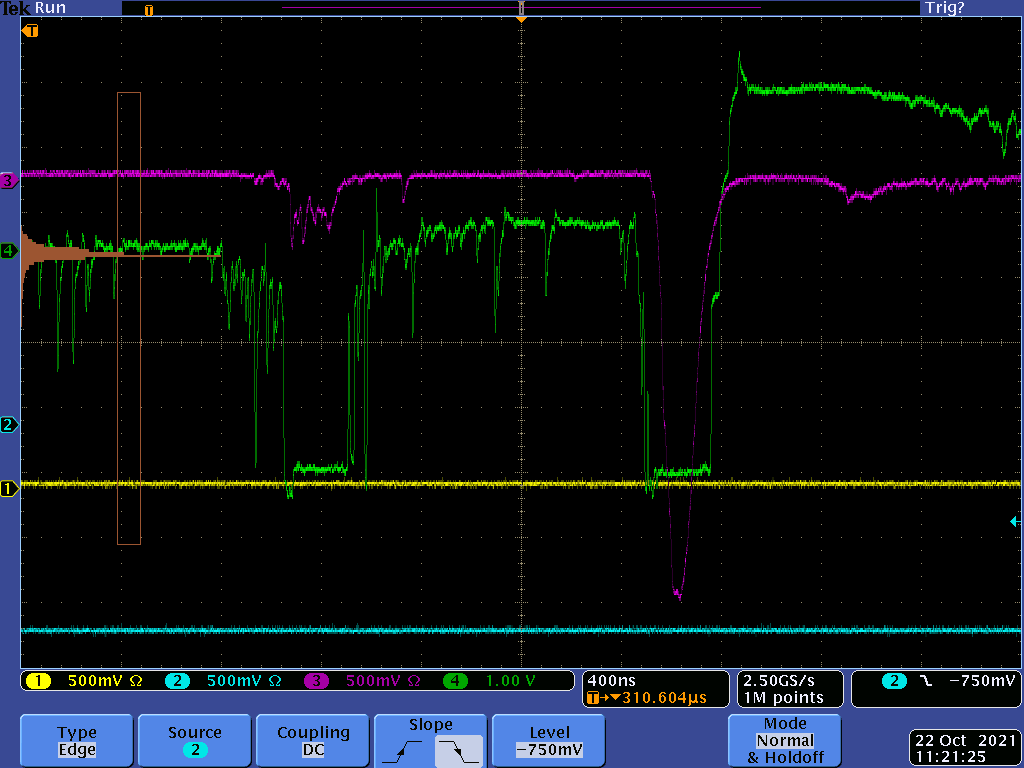Click the channel 4 green ground marker
This screenshot has width=1024, height=768.
(x=9, y=251)
